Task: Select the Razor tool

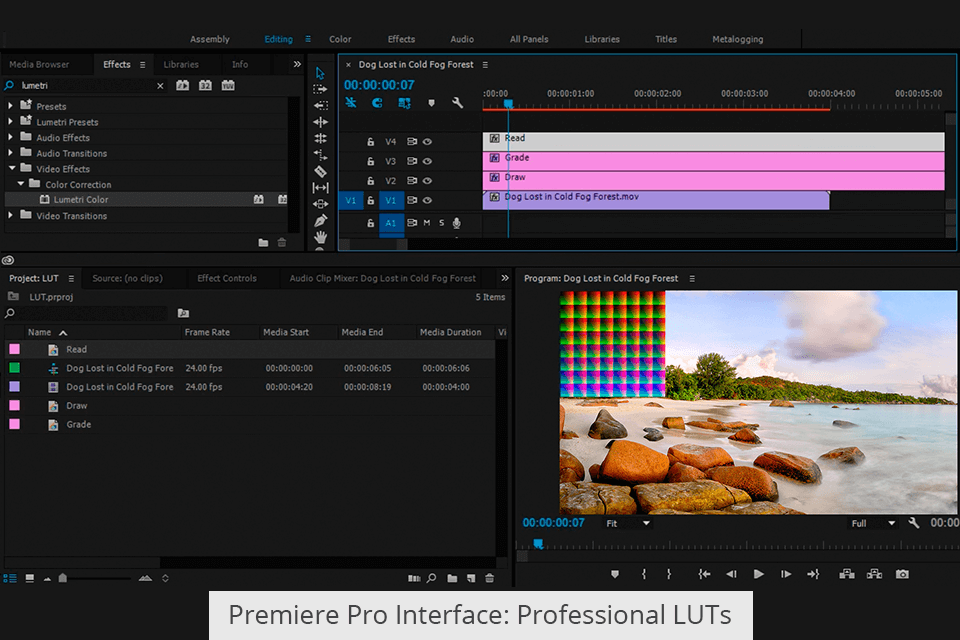Action: tap(320, 171)
